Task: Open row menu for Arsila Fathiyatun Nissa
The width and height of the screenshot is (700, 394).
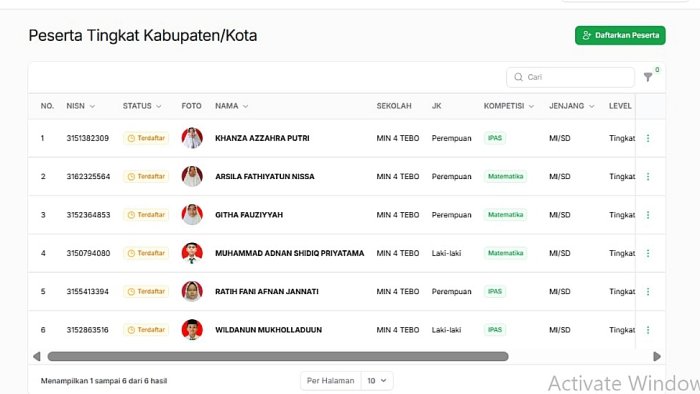Action: pyautogui.click(x=648, y=177)
